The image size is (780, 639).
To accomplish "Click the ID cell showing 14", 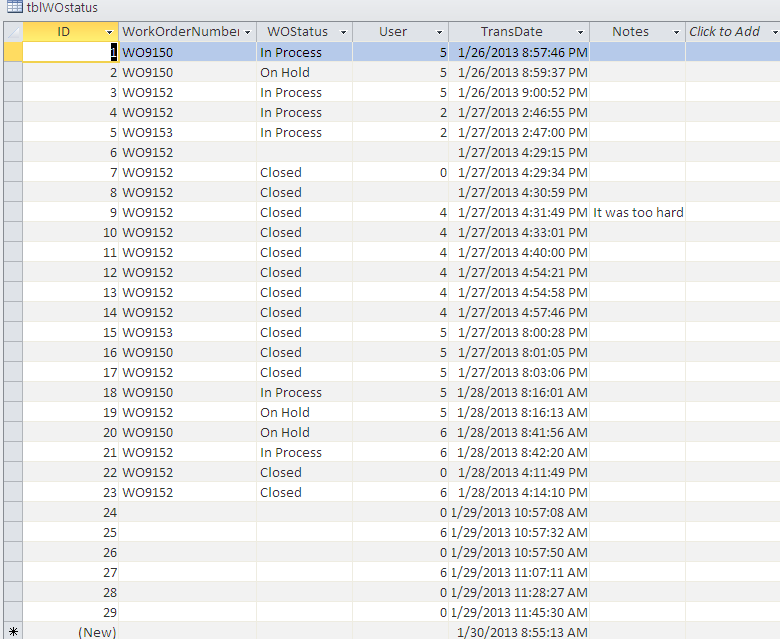I will point(71,312).
